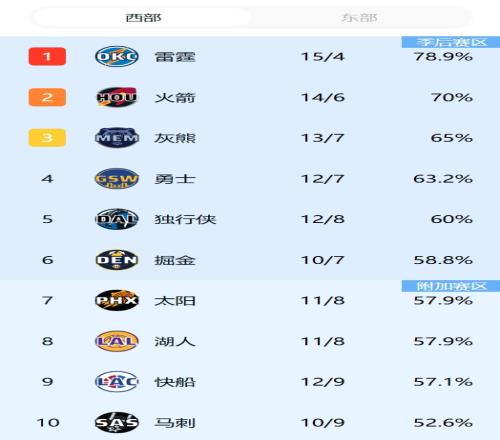The image size is (500, 440).
Task: Click the 火箭 14/6 win-loss record
Action: tap(323, 97)
